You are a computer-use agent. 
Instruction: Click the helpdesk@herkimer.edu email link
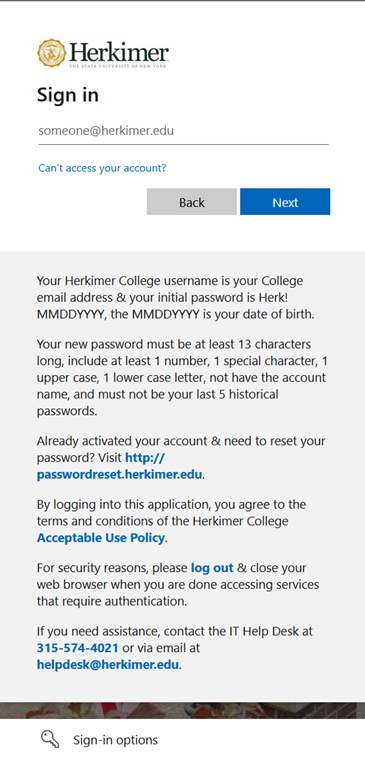[x=108, y=665]
